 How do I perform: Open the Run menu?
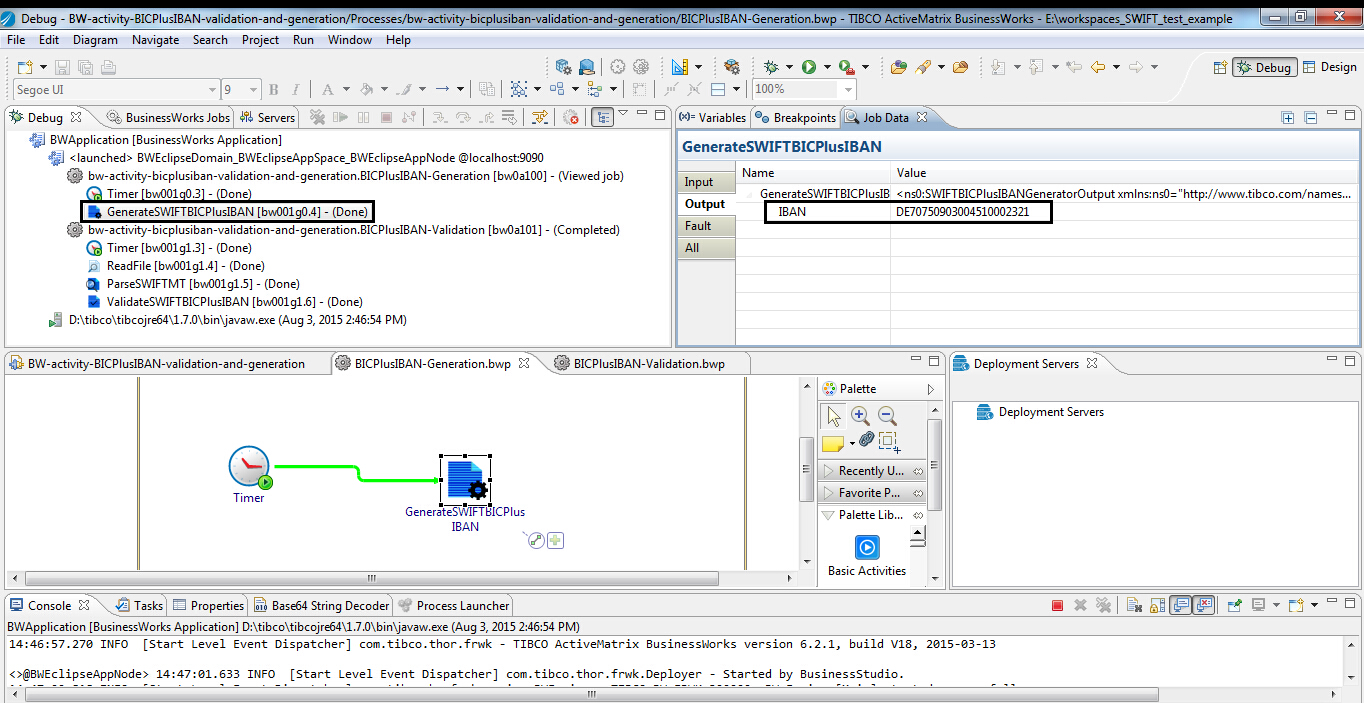[x=303, y=40]
